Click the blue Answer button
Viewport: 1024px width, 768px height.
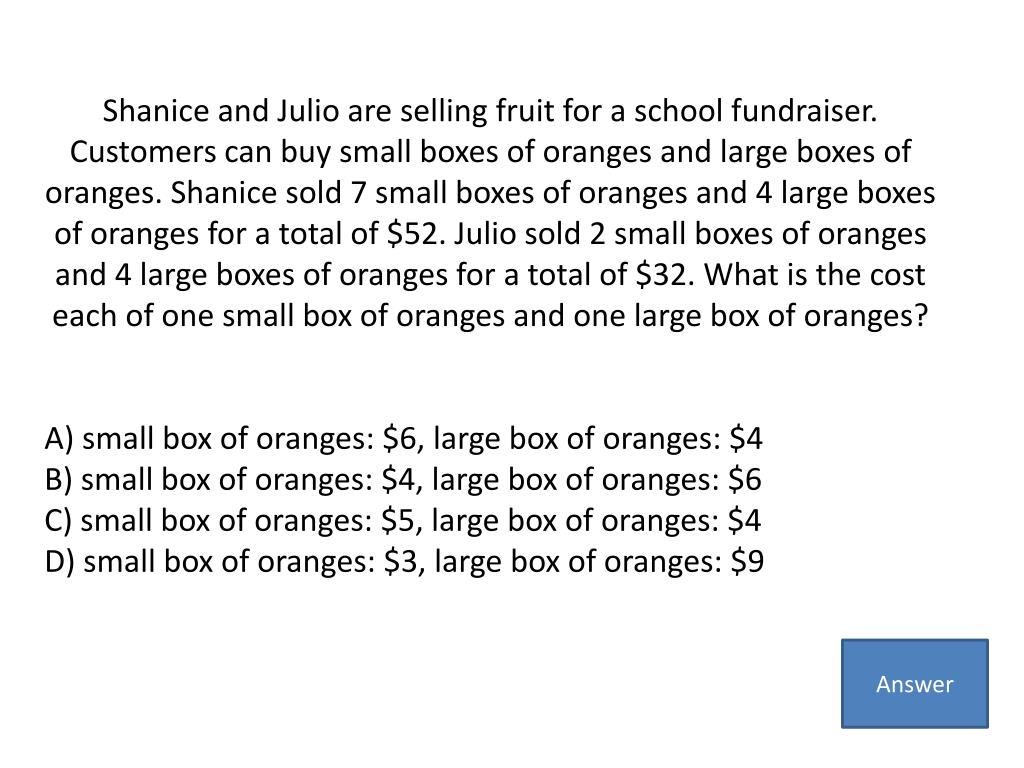pos(914,683)
